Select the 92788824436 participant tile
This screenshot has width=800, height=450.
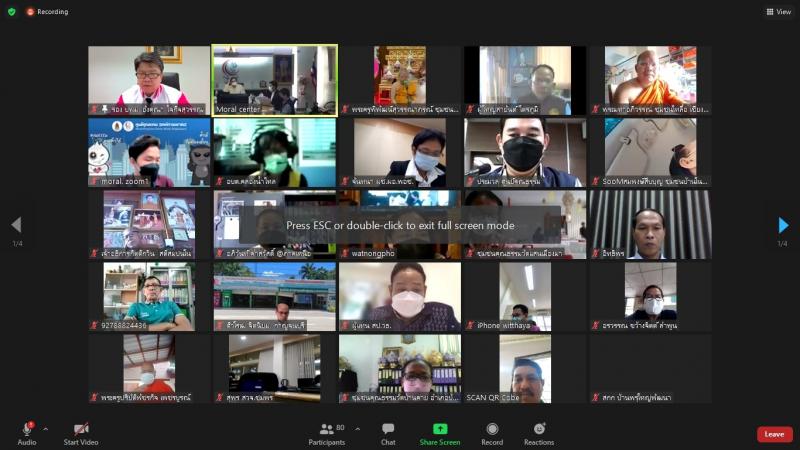(149, 296)
